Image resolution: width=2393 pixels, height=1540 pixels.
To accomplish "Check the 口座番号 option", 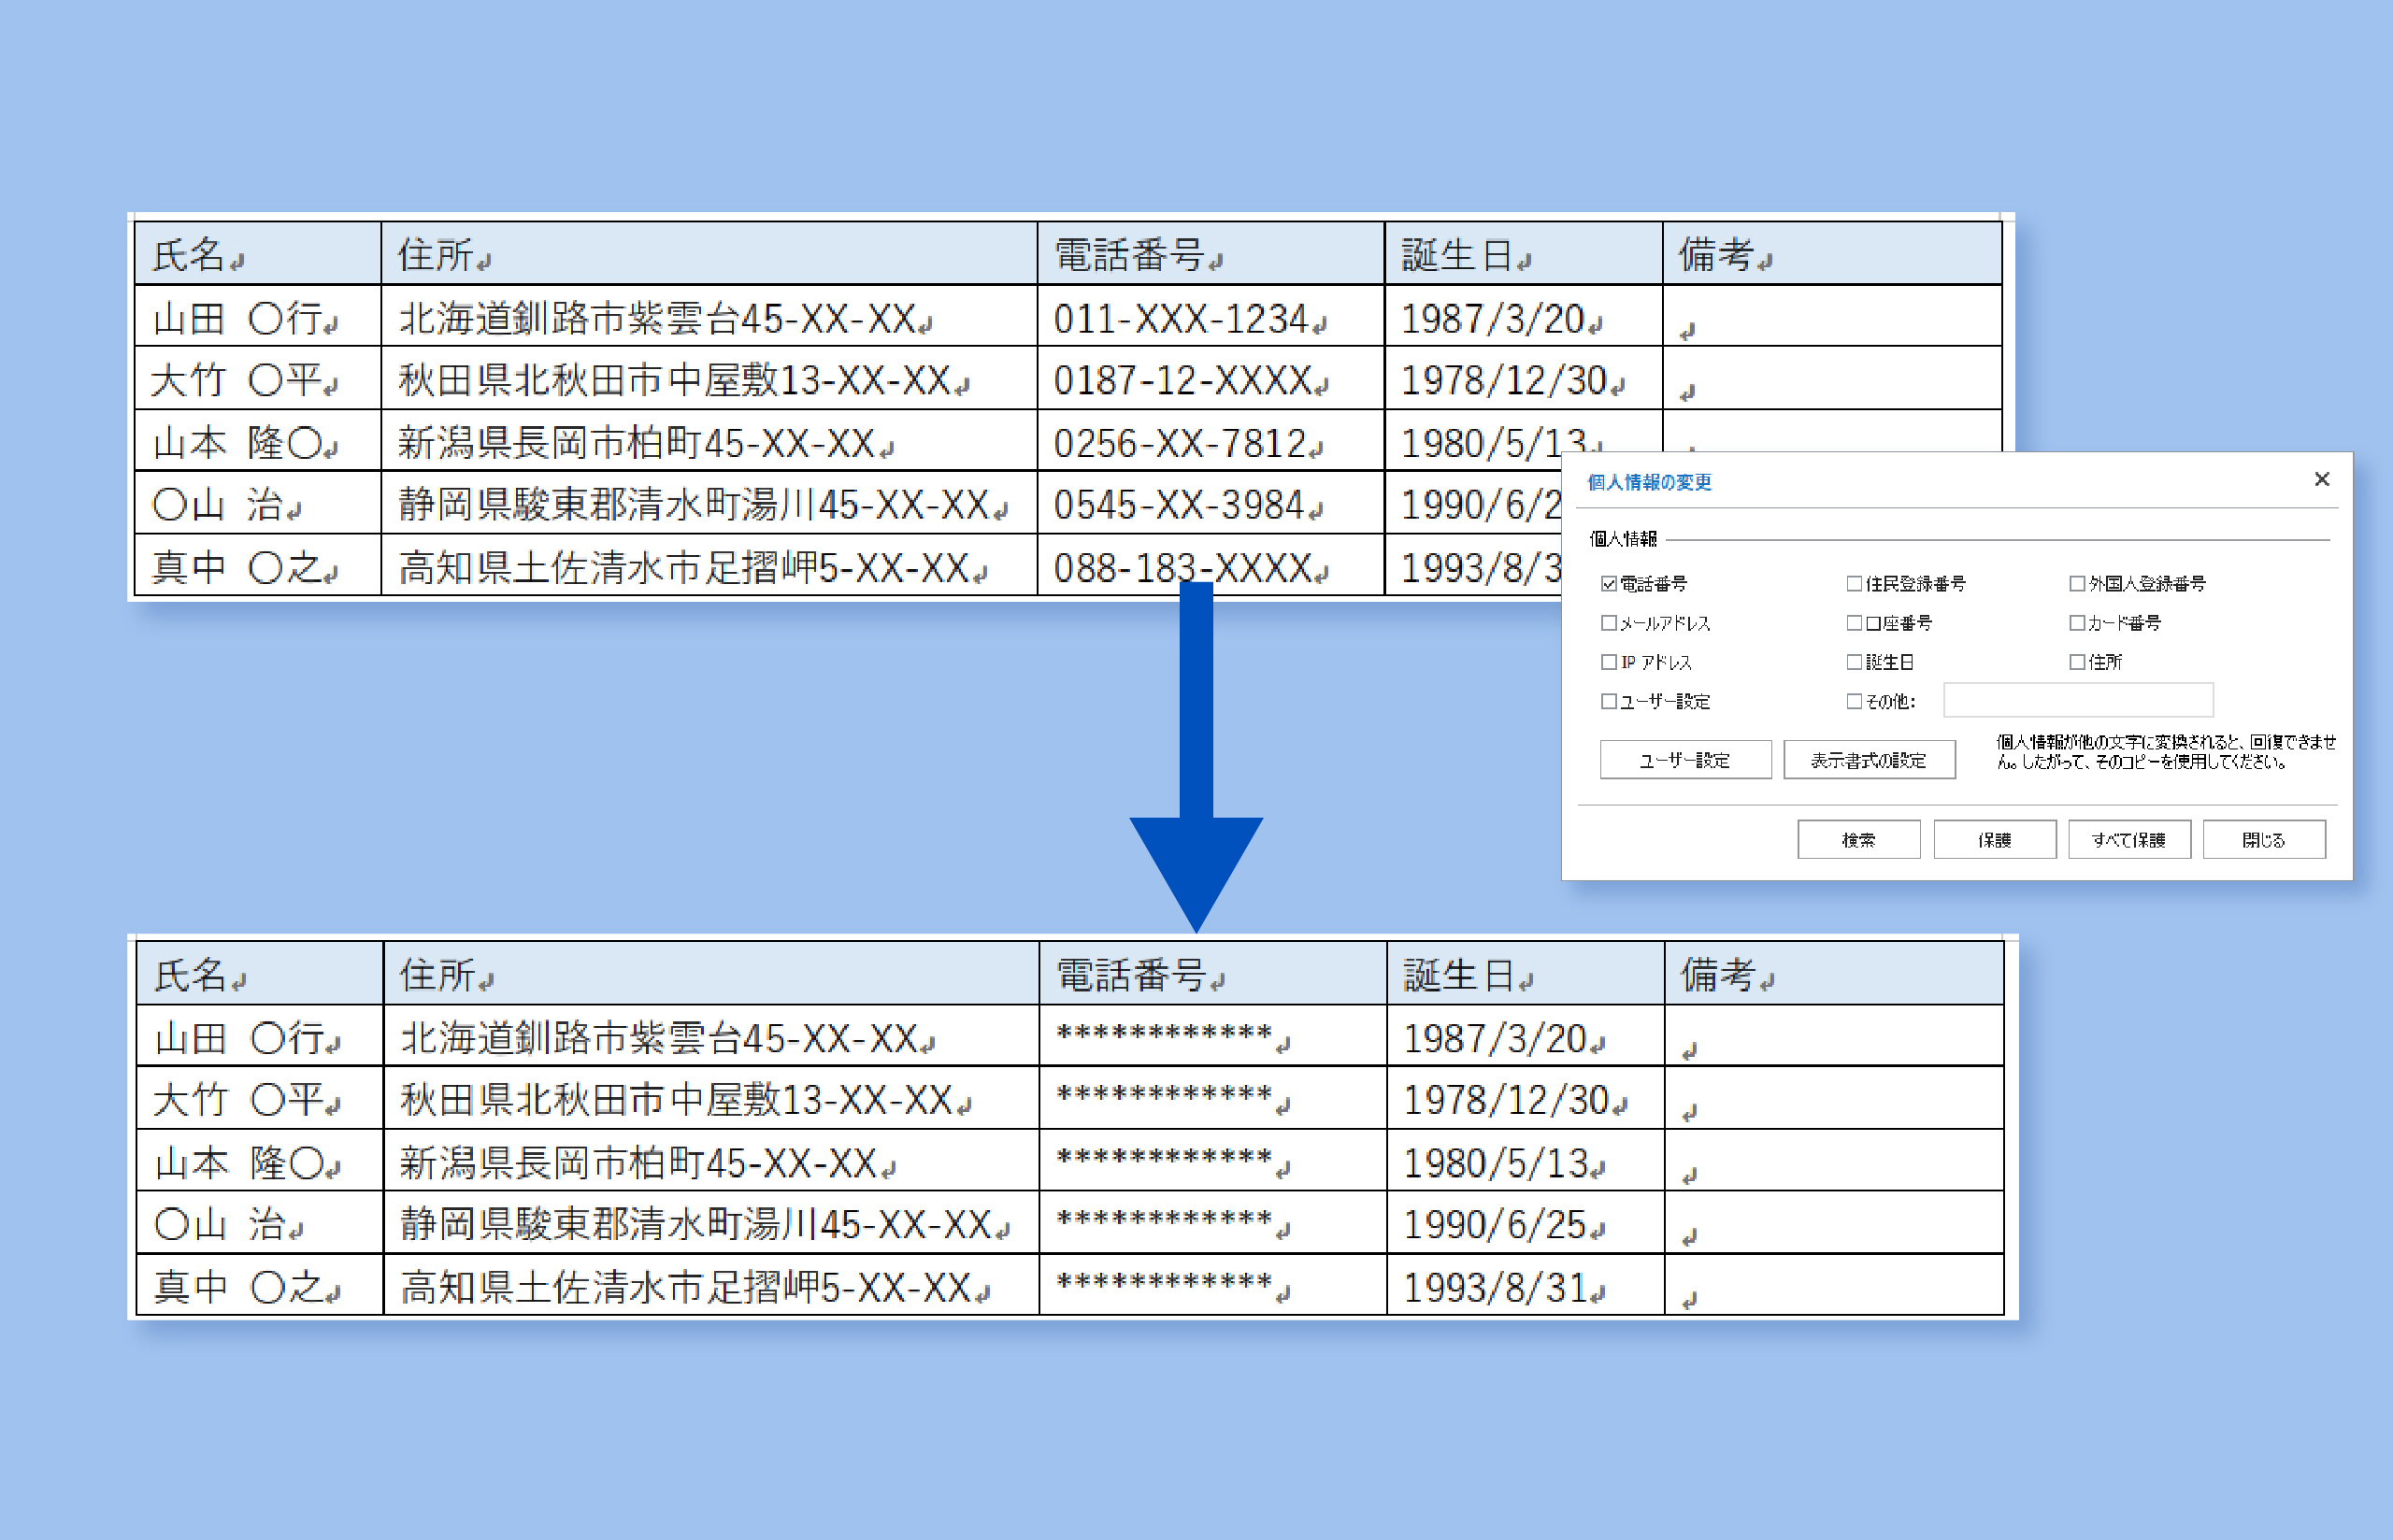I will [x=1854, y=623].
